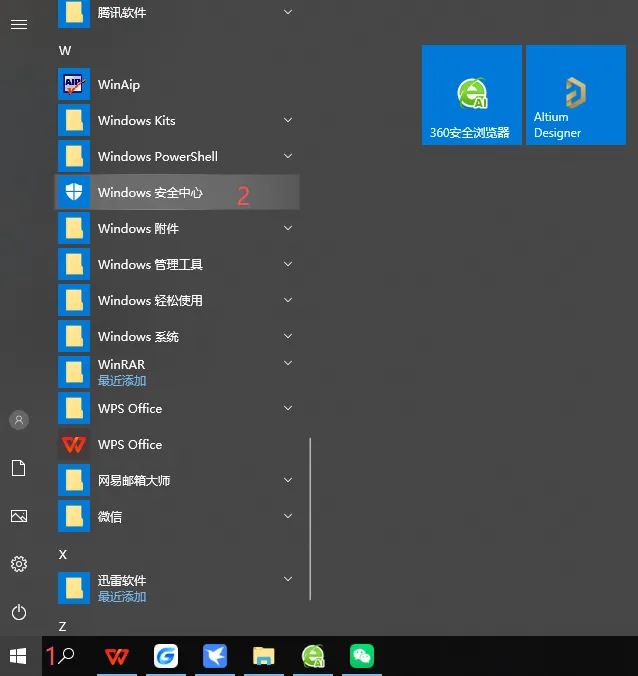Click the power icon in start sidebar

point(19,612)
